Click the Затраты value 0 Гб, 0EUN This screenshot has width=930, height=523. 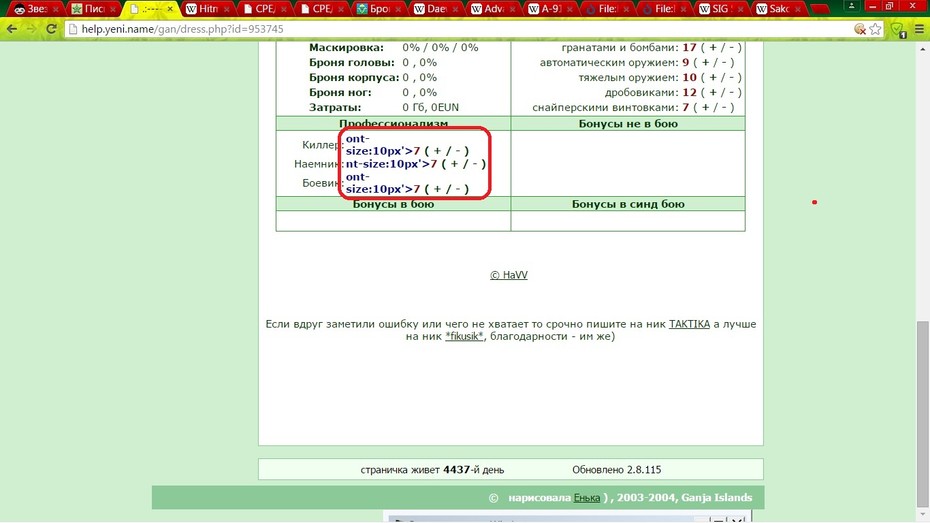[431, 108]
